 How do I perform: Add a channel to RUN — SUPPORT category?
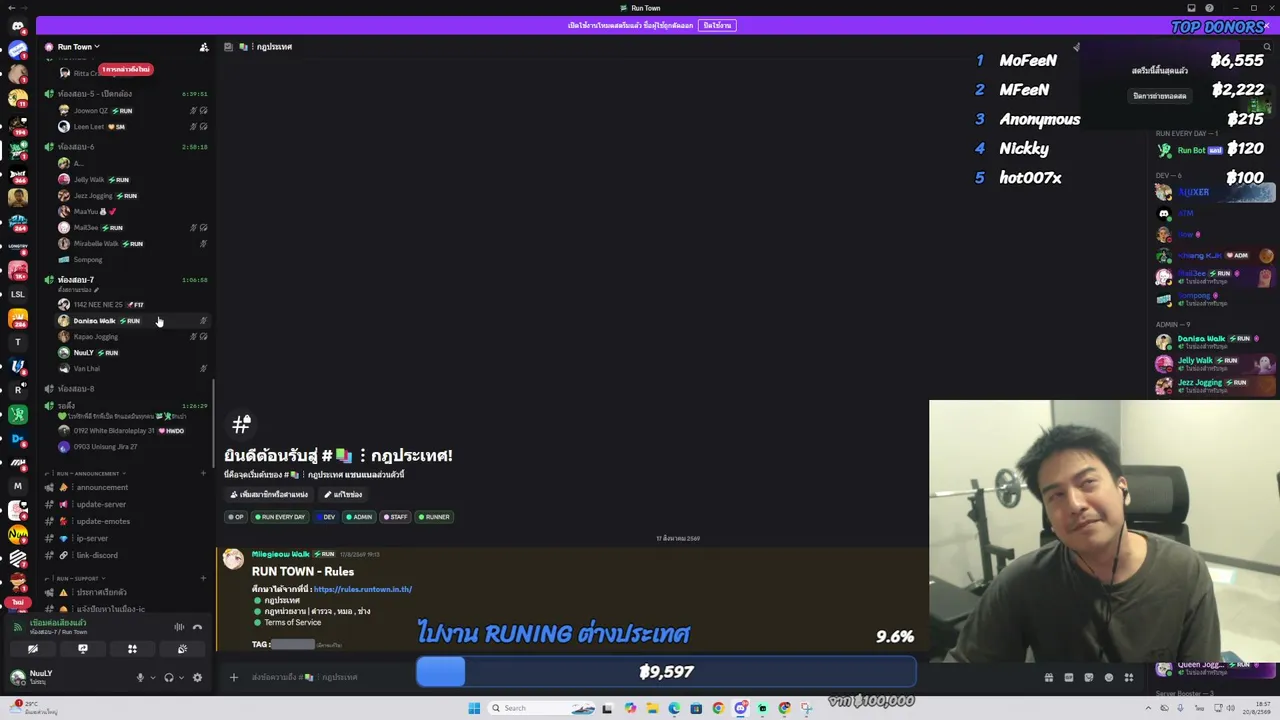click(204, 578)
